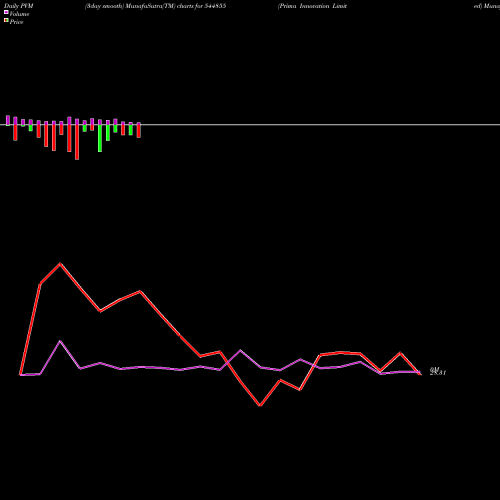Screen dimensions: 500x500
Task: Click the lowest trough of the red price line
Action: pyautogui.click(x=260, y=405)
